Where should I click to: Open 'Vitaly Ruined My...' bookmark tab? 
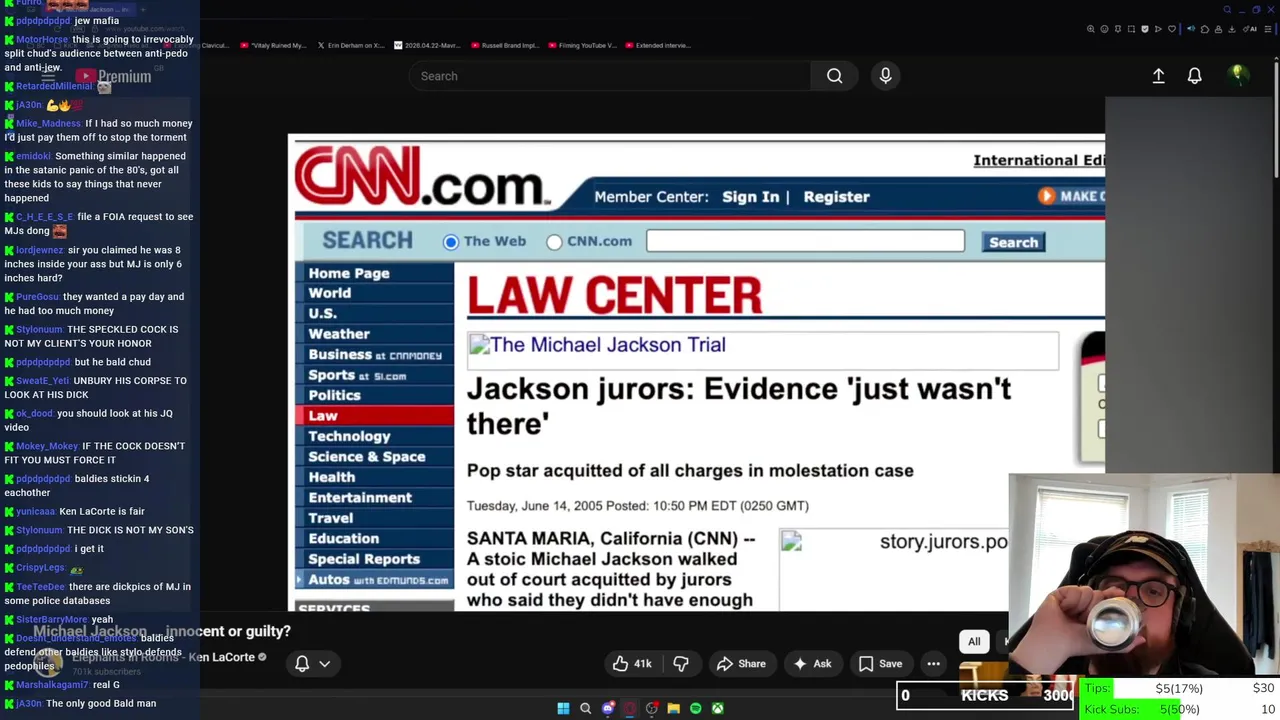272,45
